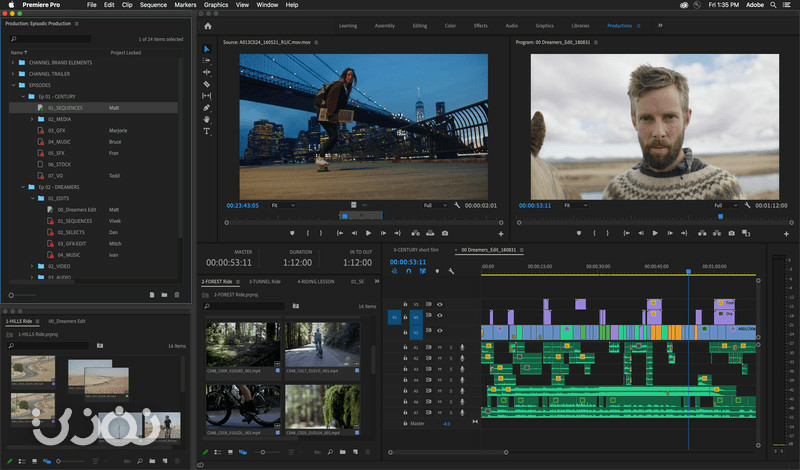This screenshot has width=800, height=470.
Task: Open Program monitor settings wrench
Action: pos(747,205)
